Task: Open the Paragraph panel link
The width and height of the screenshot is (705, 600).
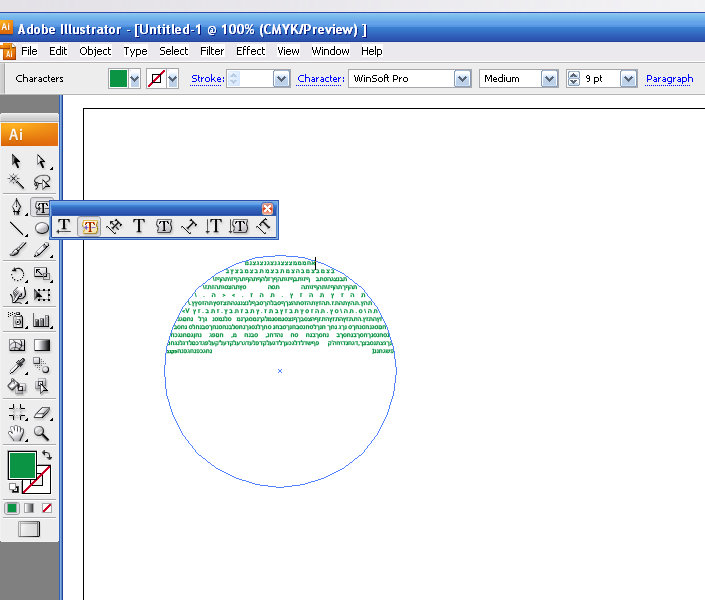Action: pyautogui.click(x=669, y=79)
